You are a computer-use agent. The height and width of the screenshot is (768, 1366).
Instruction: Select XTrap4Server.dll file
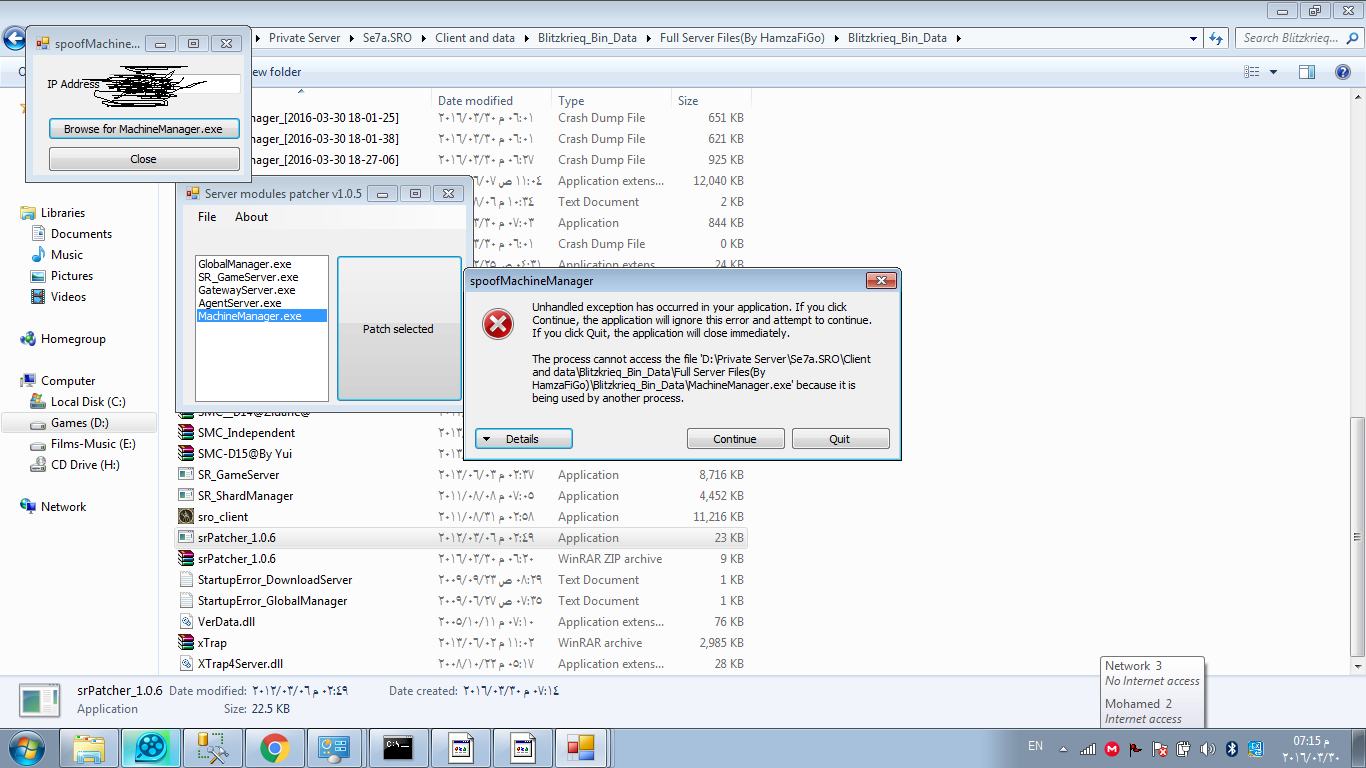tap(240, 664)
